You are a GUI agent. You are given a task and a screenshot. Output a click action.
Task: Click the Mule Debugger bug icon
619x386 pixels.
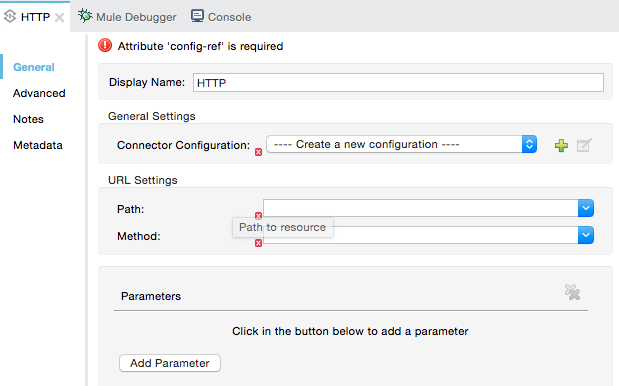[85, 16]
